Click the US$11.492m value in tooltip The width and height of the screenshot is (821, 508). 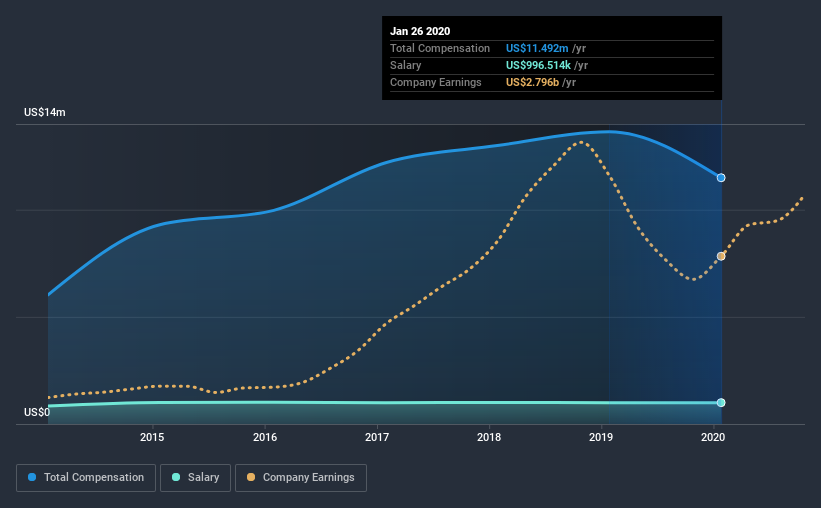click(x=537, y=48)
